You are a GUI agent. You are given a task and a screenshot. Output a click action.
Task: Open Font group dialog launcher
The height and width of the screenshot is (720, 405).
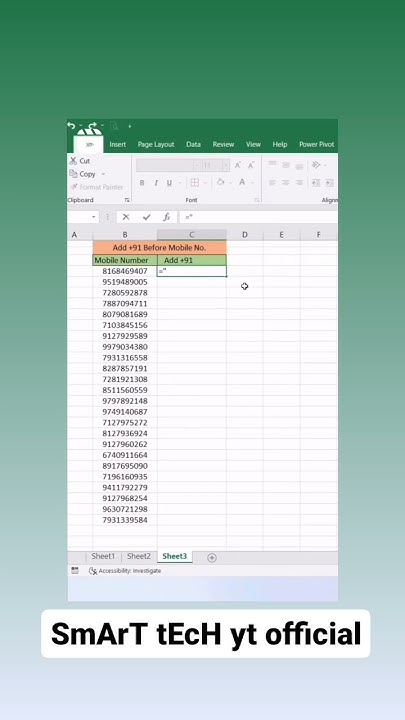(x=257, y=200)
